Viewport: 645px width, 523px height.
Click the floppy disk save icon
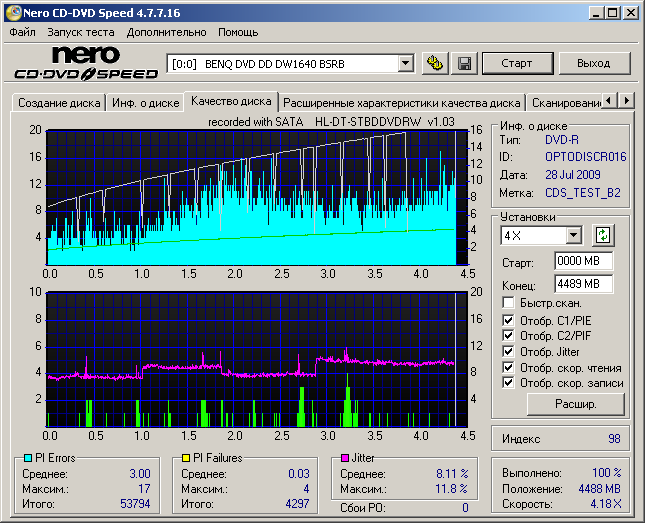click(464, 63)
